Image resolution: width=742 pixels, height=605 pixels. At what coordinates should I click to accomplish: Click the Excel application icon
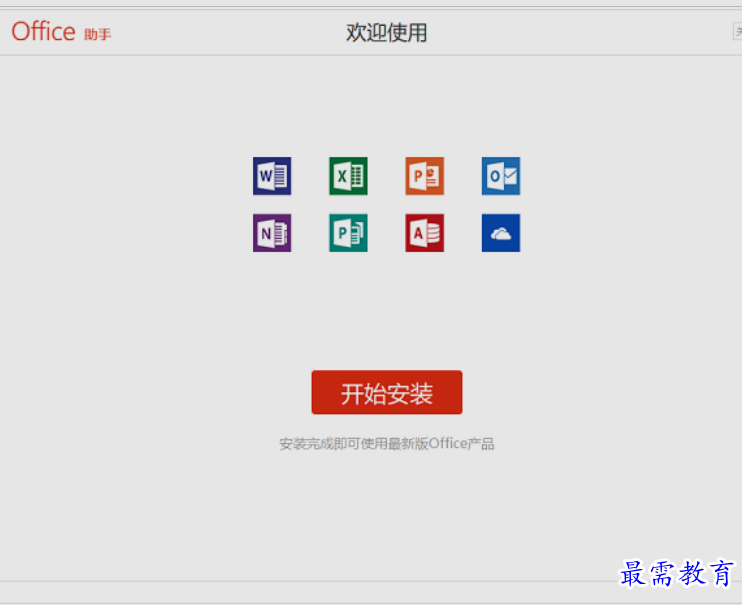coord(348,176)
